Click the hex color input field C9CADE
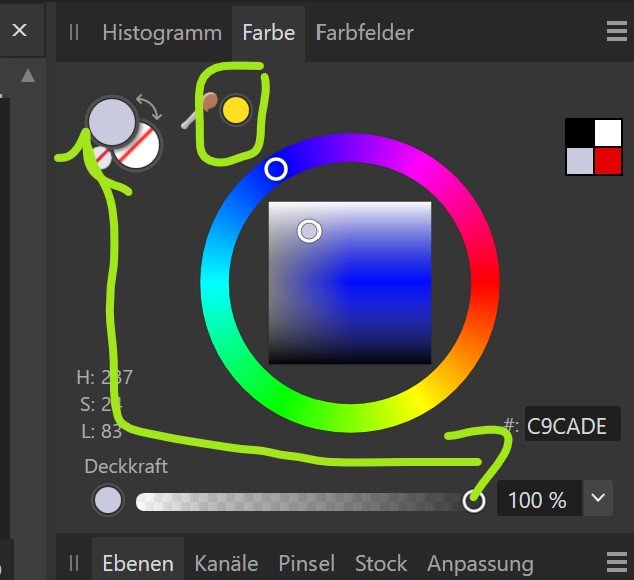Viewport: 634px width, 580px height. (x=573, y=425)
